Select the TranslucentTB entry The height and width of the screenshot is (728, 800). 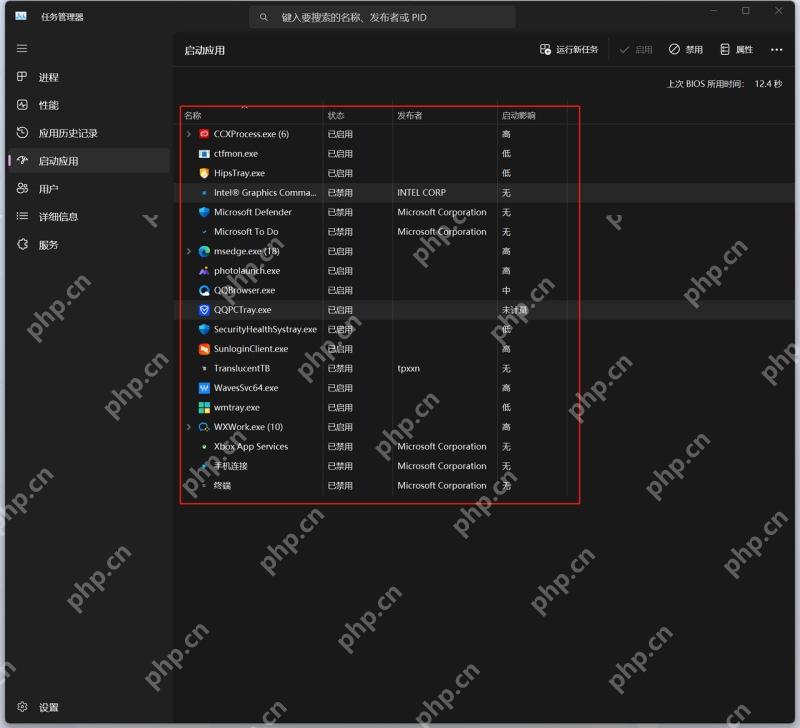point(242,368)
